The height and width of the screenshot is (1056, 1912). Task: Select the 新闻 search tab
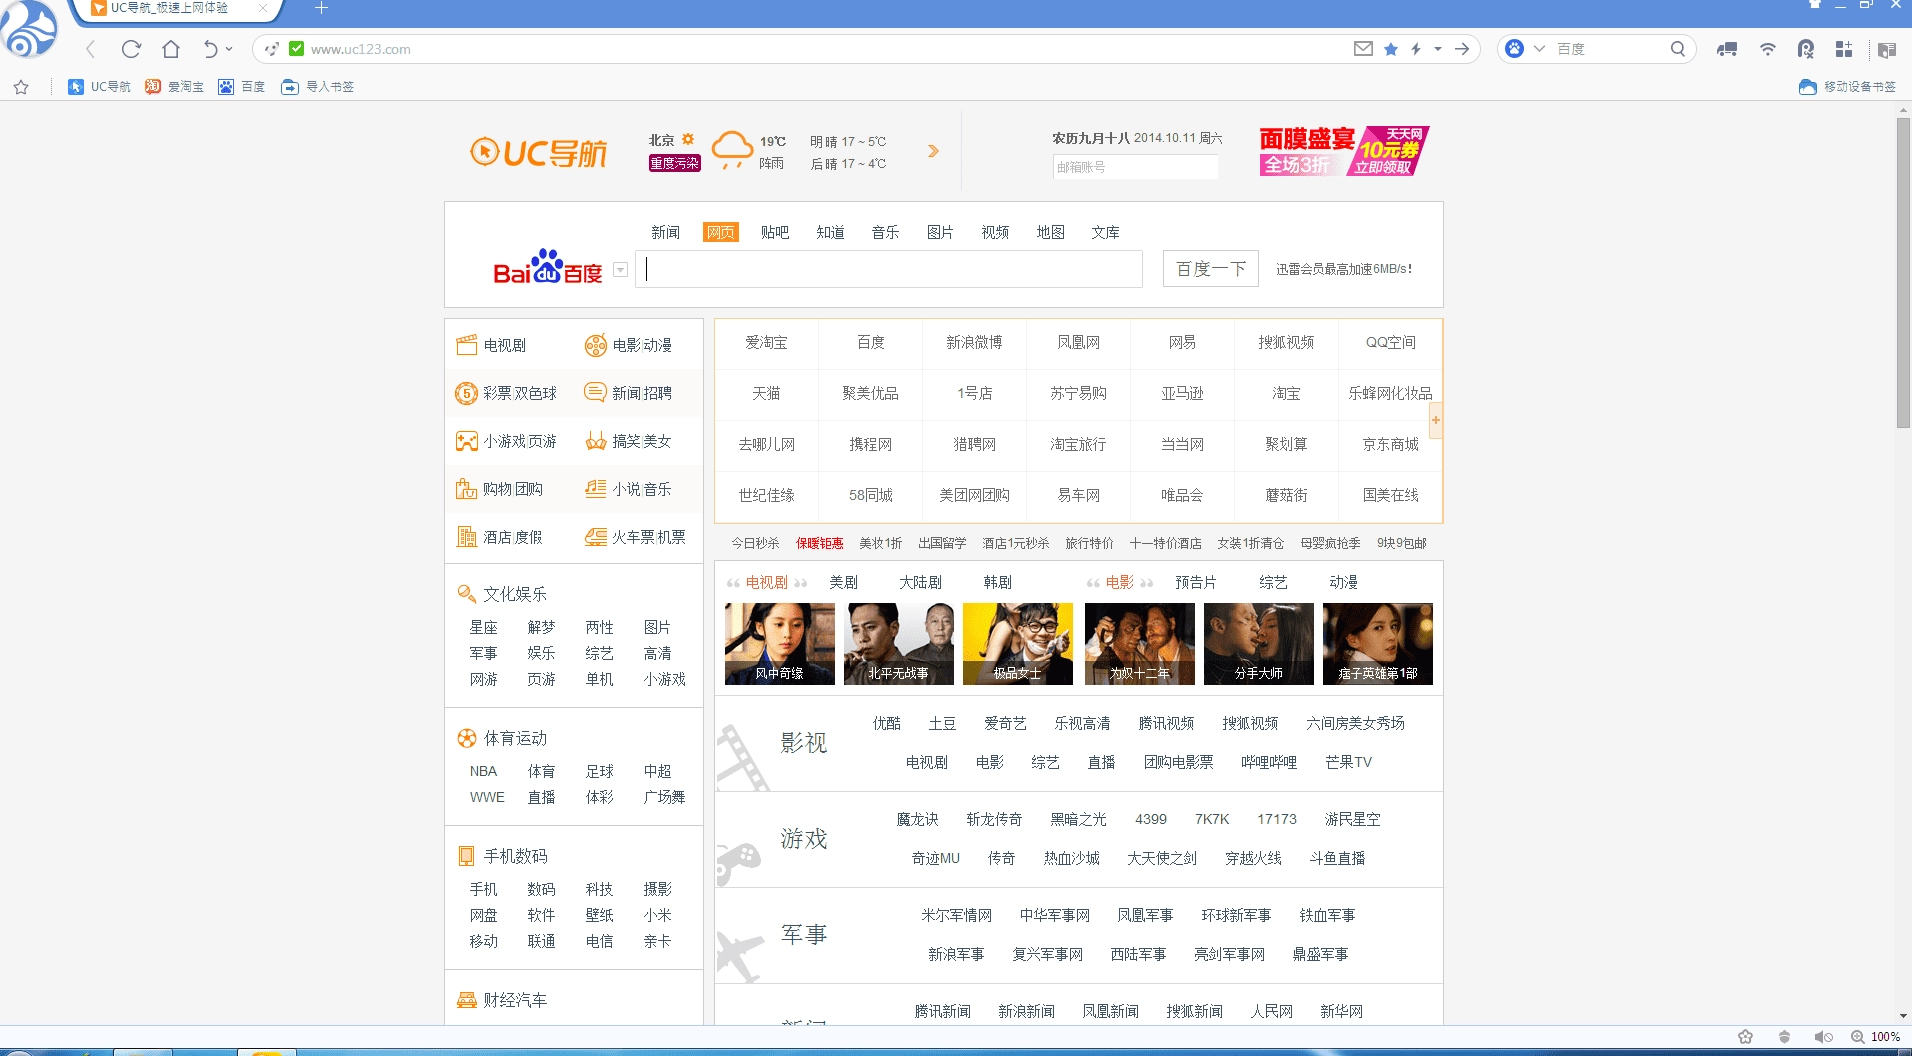[x=665, y=232]
